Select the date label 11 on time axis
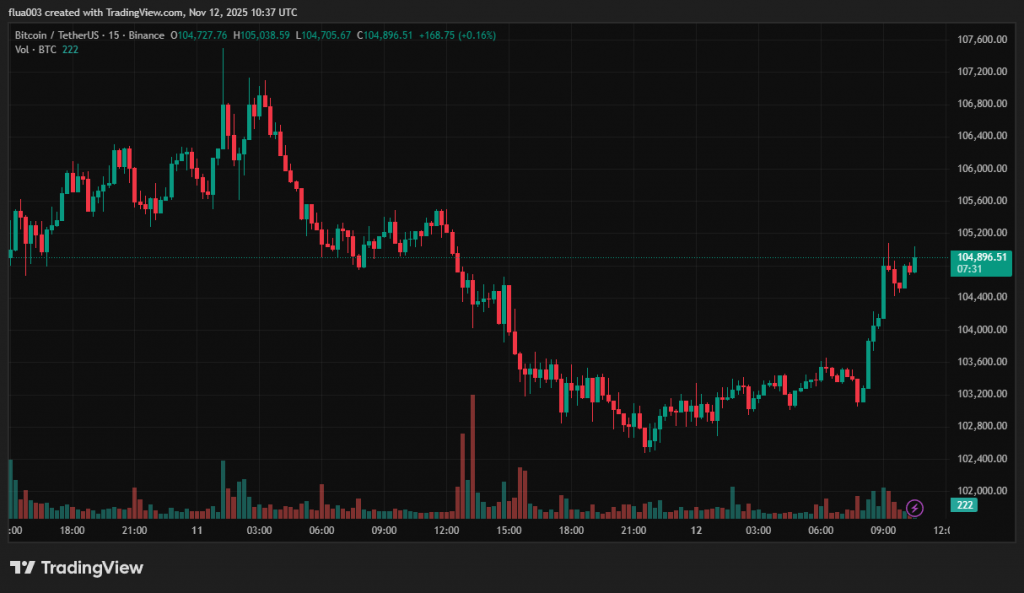The height and width of the screenshot is (593, 1024). pyautogui.click(x=197, y=530)
